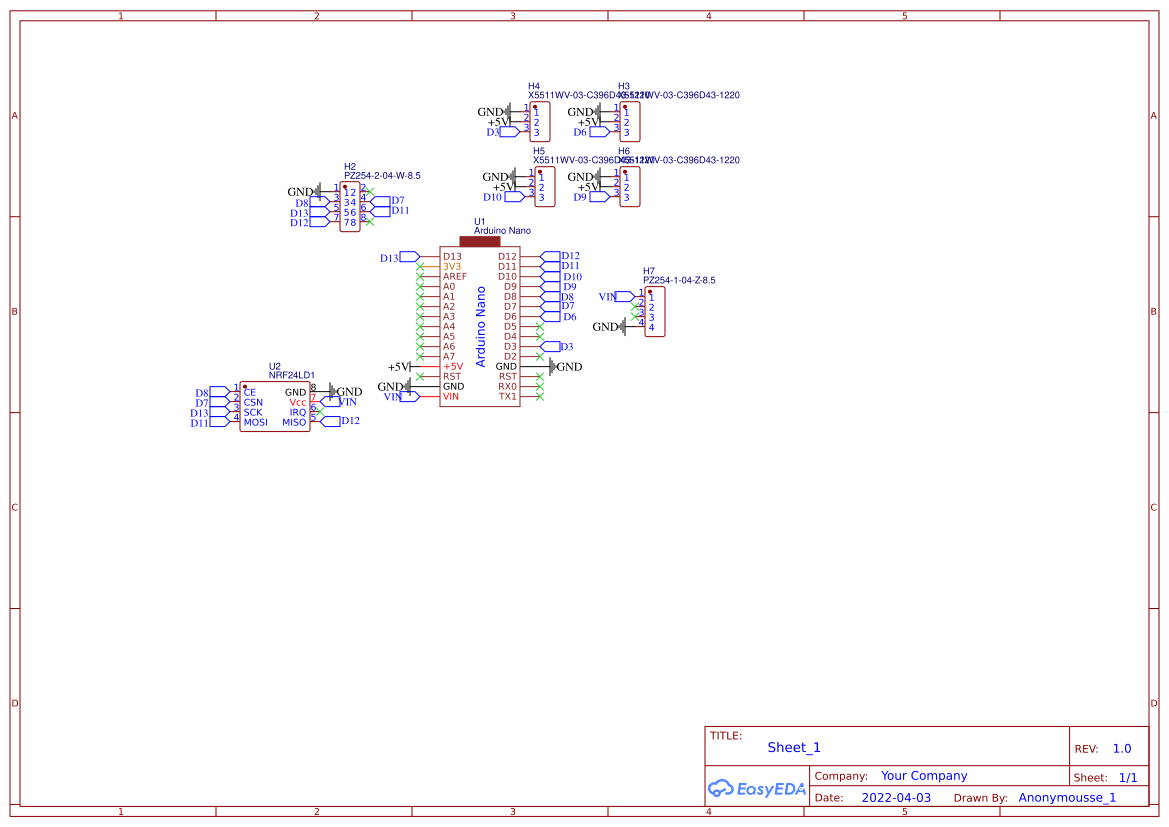Screen dimensions: 1169x827
Task: Click the EasyEDA logo in title block
Action: click(x=757, y=789)
